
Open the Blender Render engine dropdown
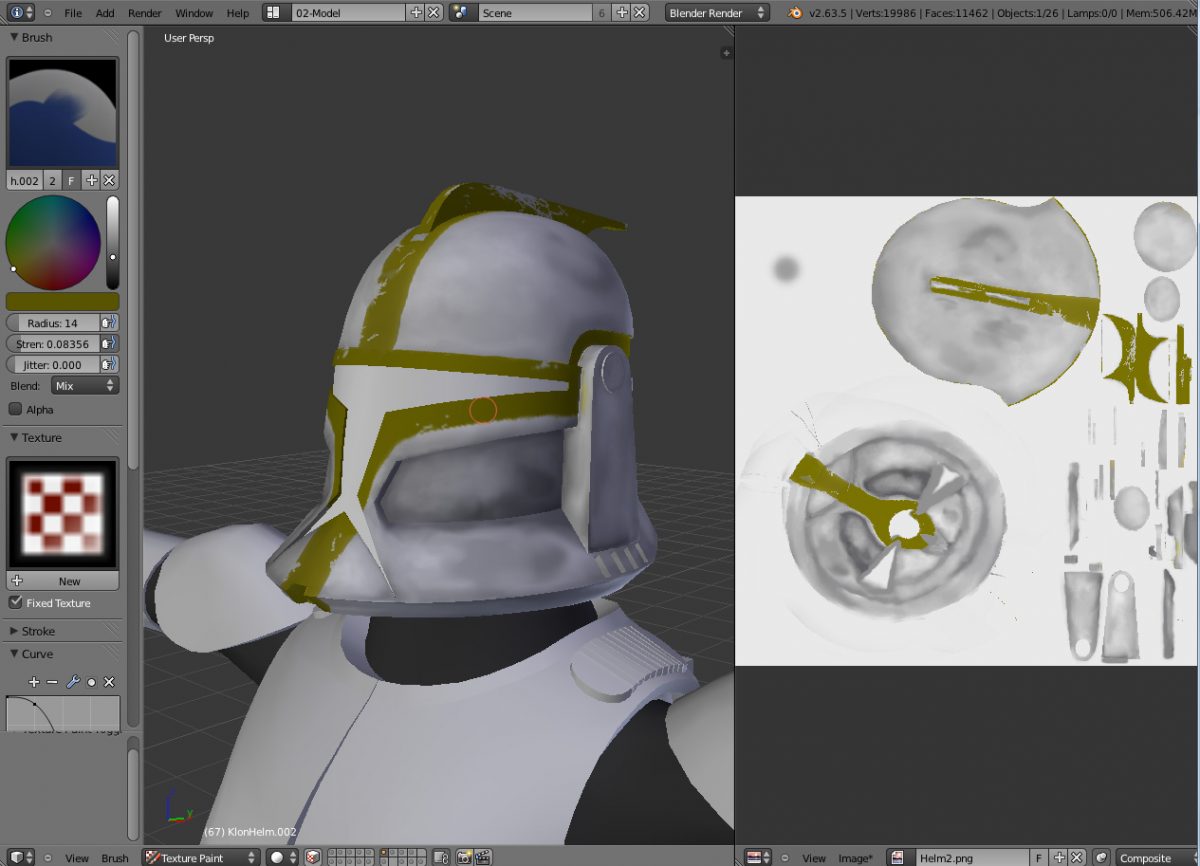pos(718,13)
